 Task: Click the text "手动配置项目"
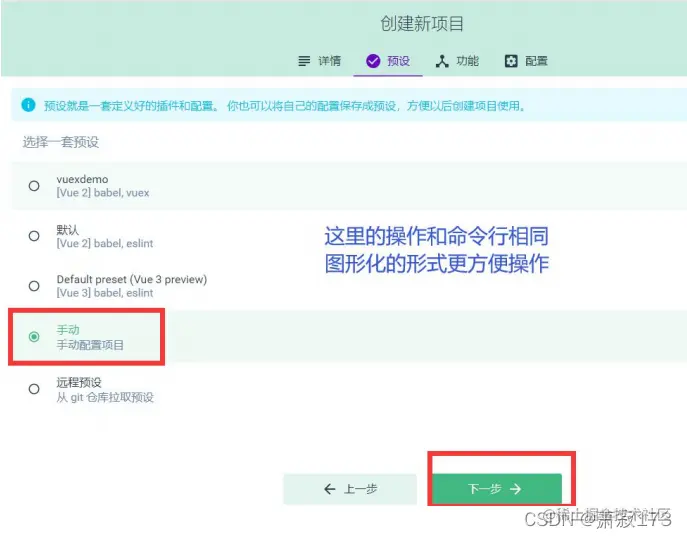[x=90, y=345]
